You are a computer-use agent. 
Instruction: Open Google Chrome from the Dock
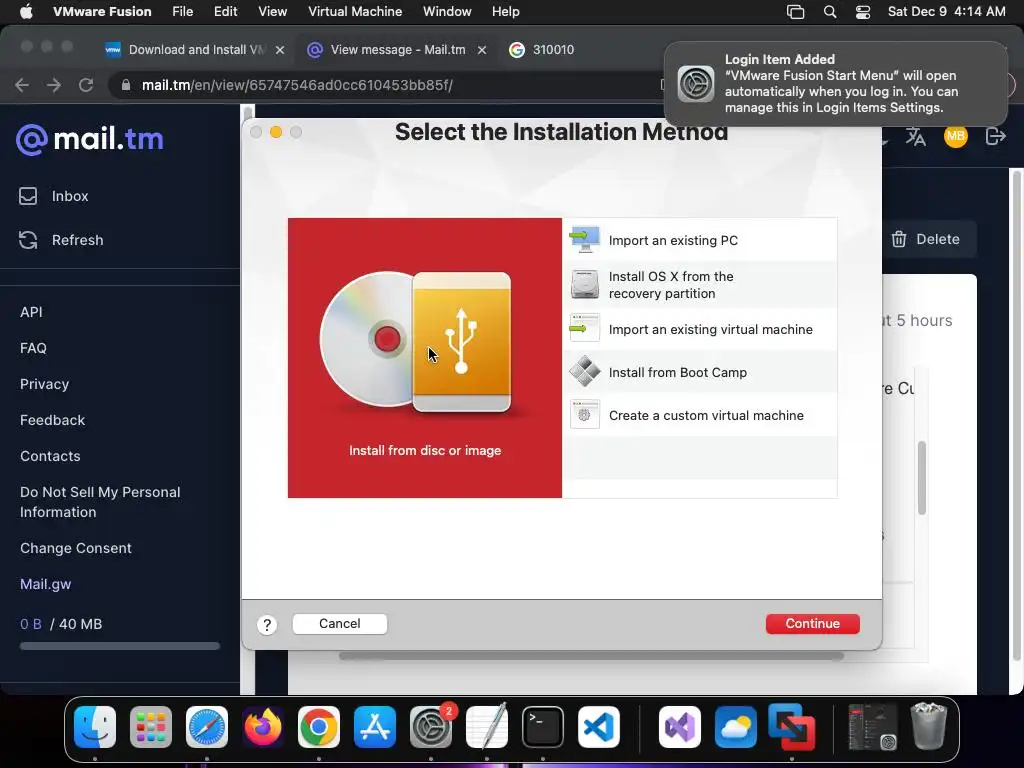[319, 727]
